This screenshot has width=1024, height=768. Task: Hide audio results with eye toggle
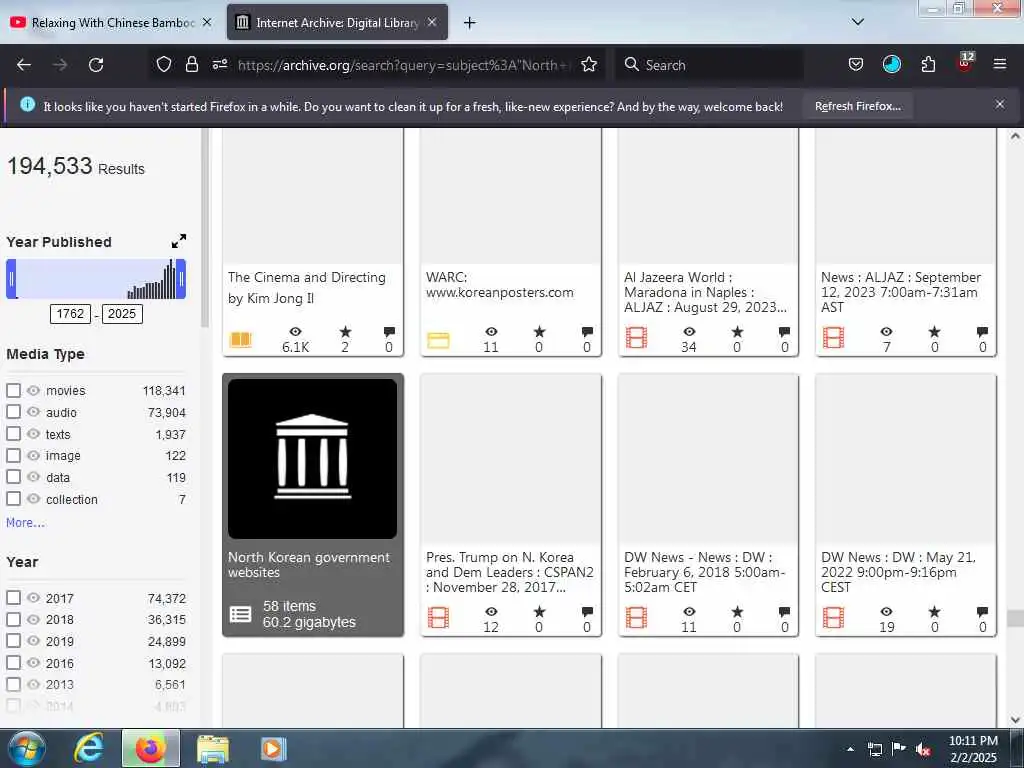point(33,412)
